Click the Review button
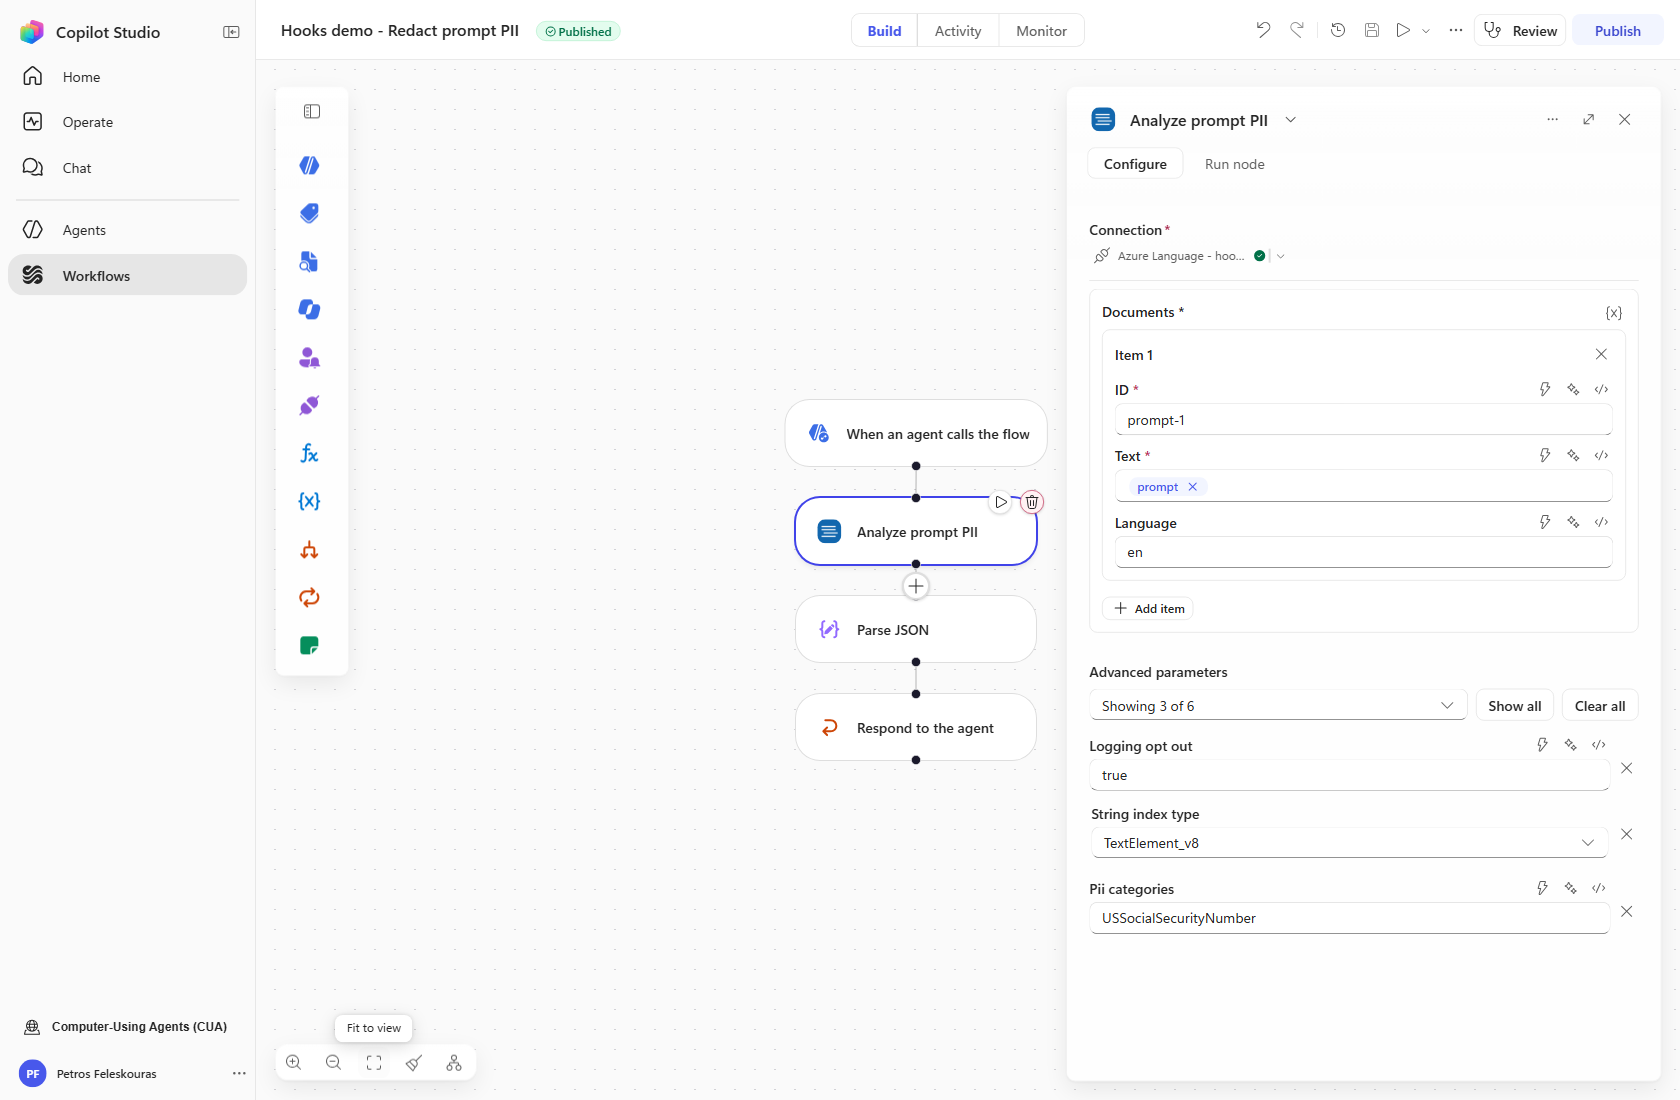Image resolution: width=1680 pixels, height=1100 pixels. [x=1520, y=31]
